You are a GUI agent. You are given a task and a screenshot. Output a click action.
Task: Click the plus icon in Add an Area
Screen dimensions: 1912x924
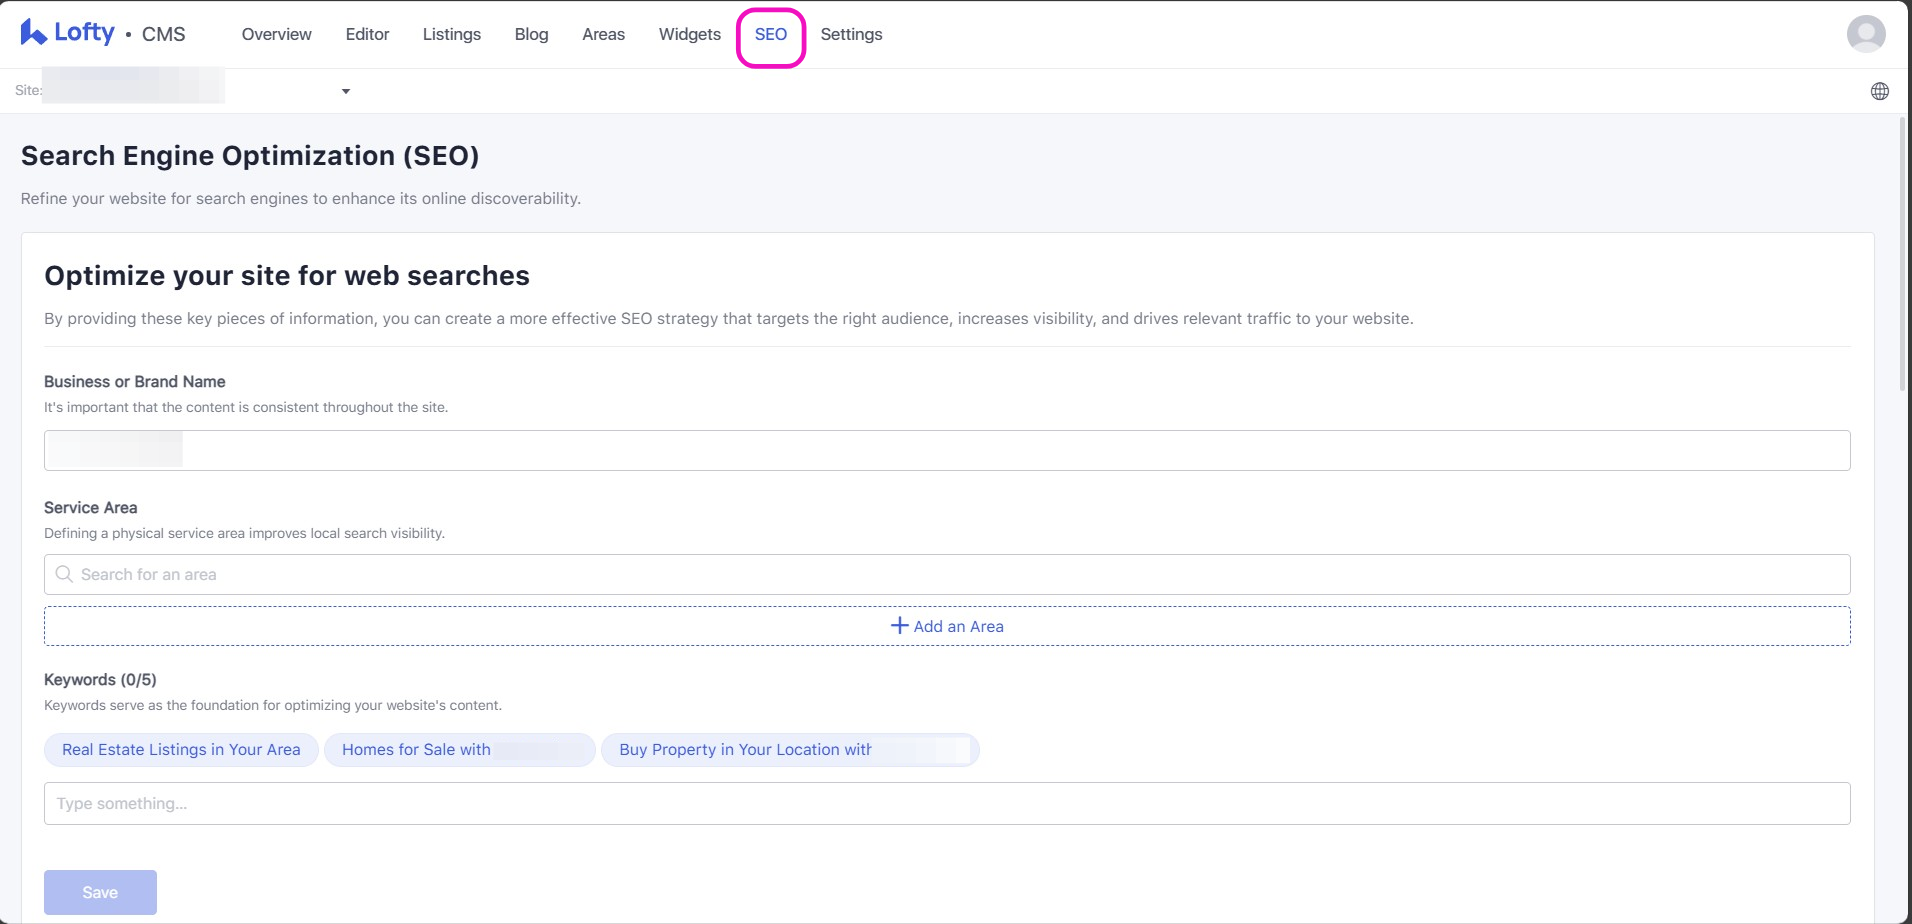[899, 626]
